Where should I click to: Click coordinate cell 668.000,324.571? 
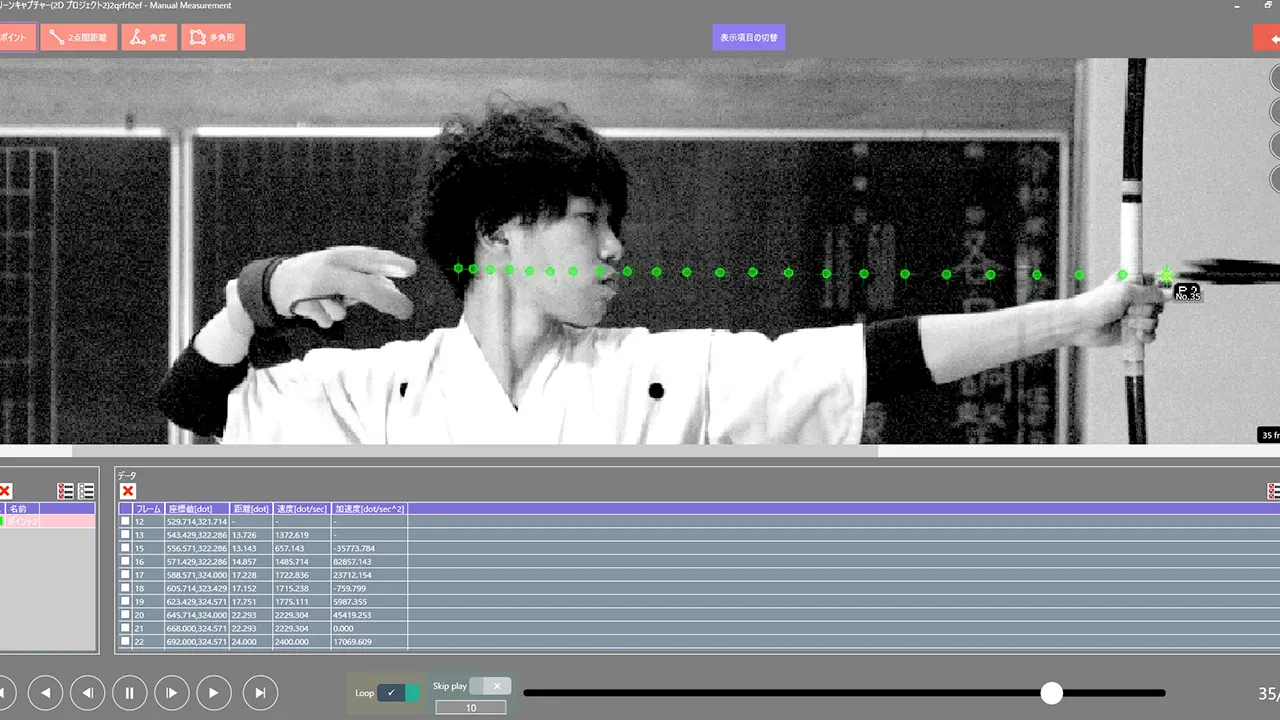197,628
